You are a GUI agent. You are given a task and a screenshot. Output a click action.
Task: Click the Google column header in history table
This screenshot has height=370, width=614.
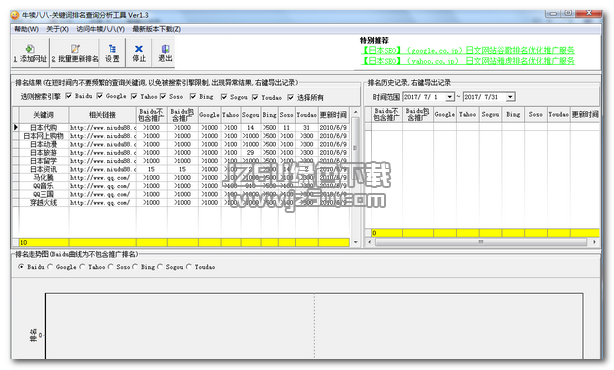pyautogui.click(x=445, y=114)
